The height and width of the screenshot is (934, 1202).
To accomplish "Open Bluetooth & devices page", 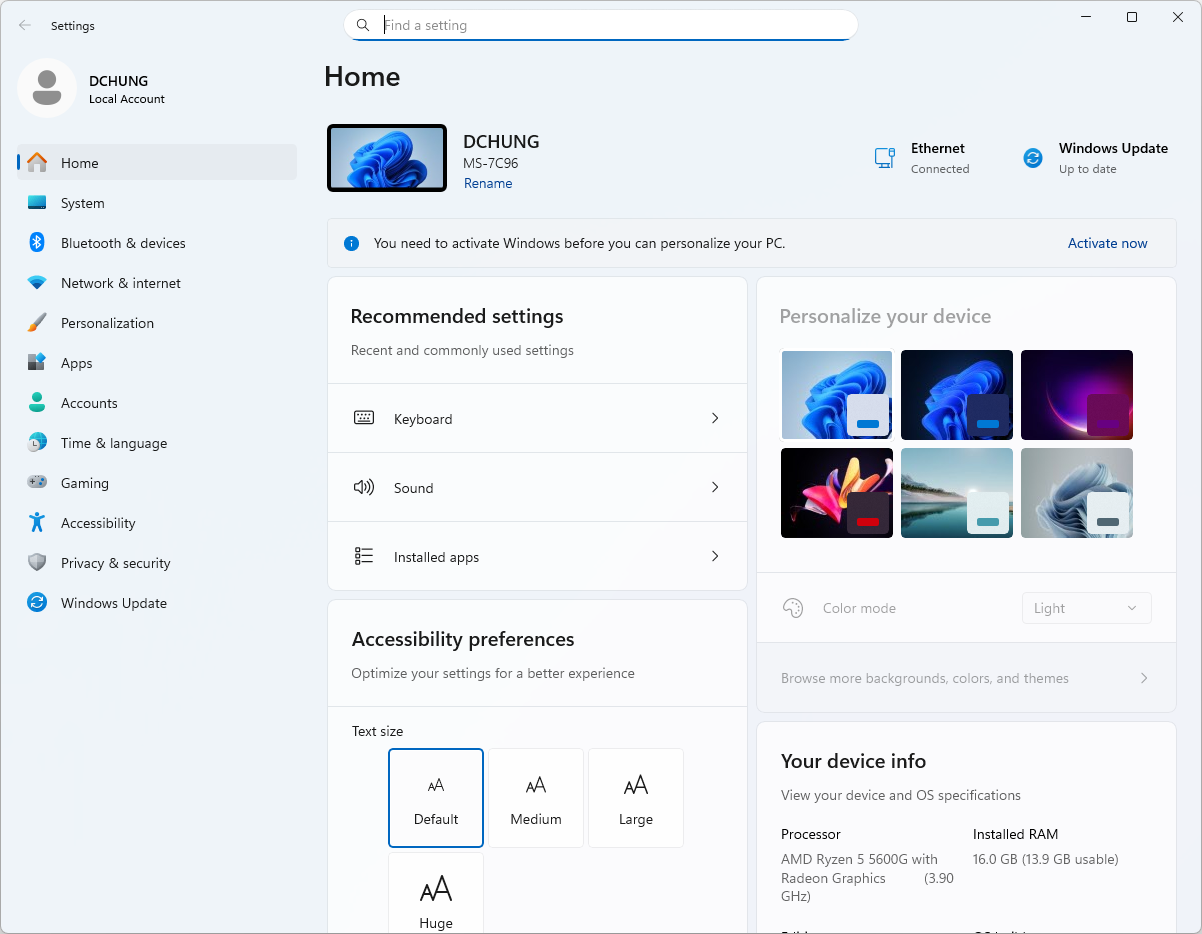I will click(157, 243).
